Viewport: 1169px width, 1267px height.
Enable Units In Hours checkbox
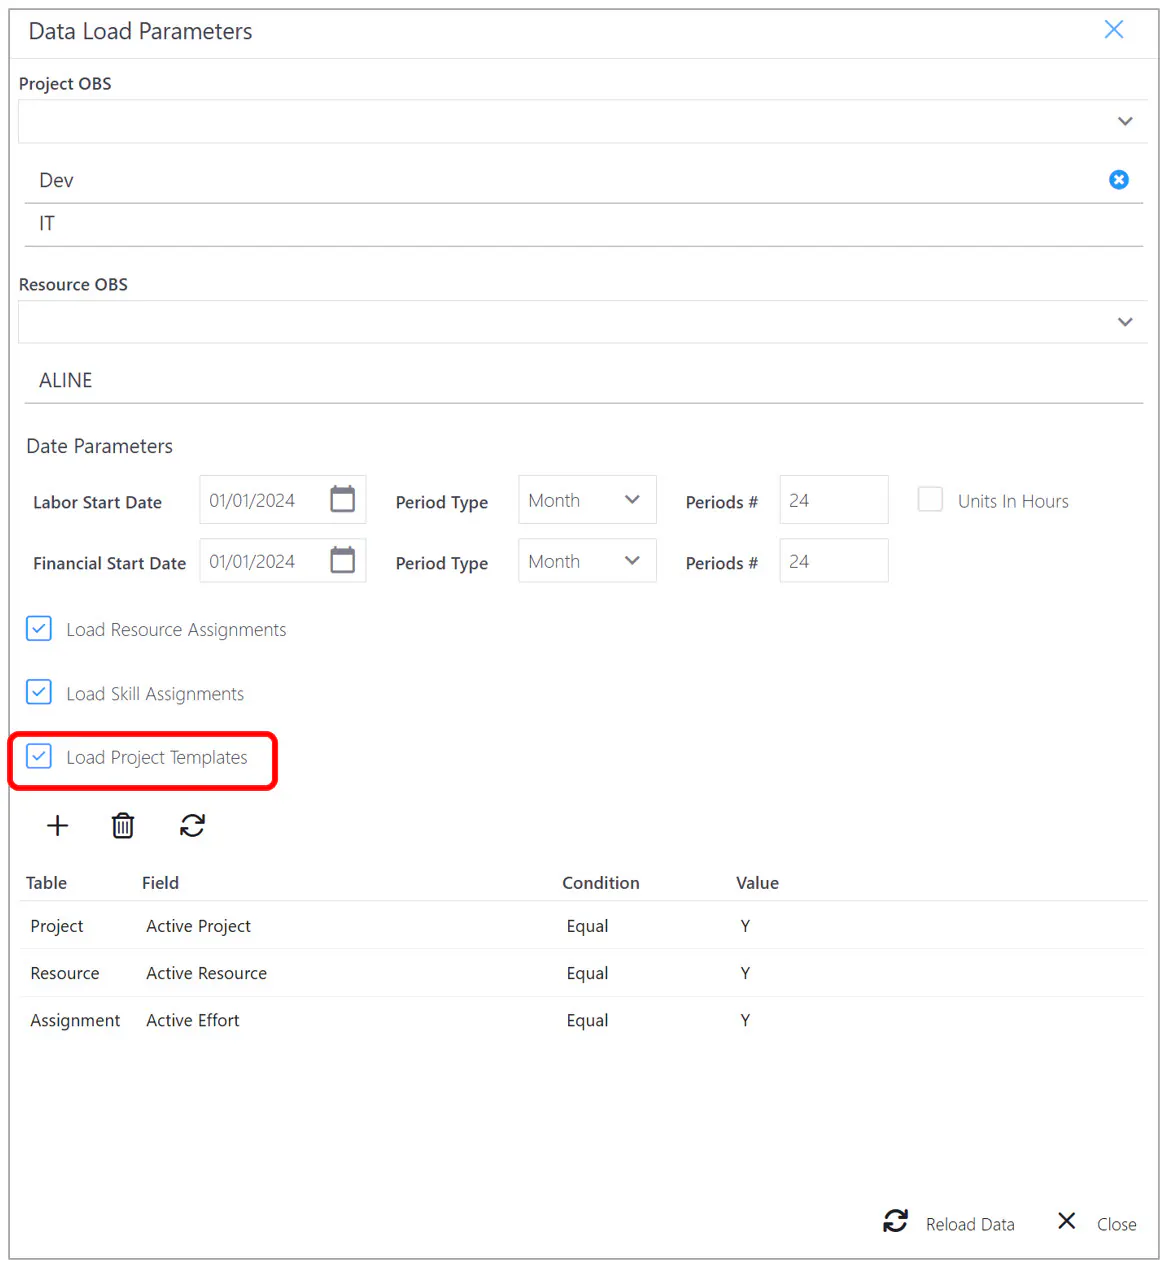click(930, 499)
